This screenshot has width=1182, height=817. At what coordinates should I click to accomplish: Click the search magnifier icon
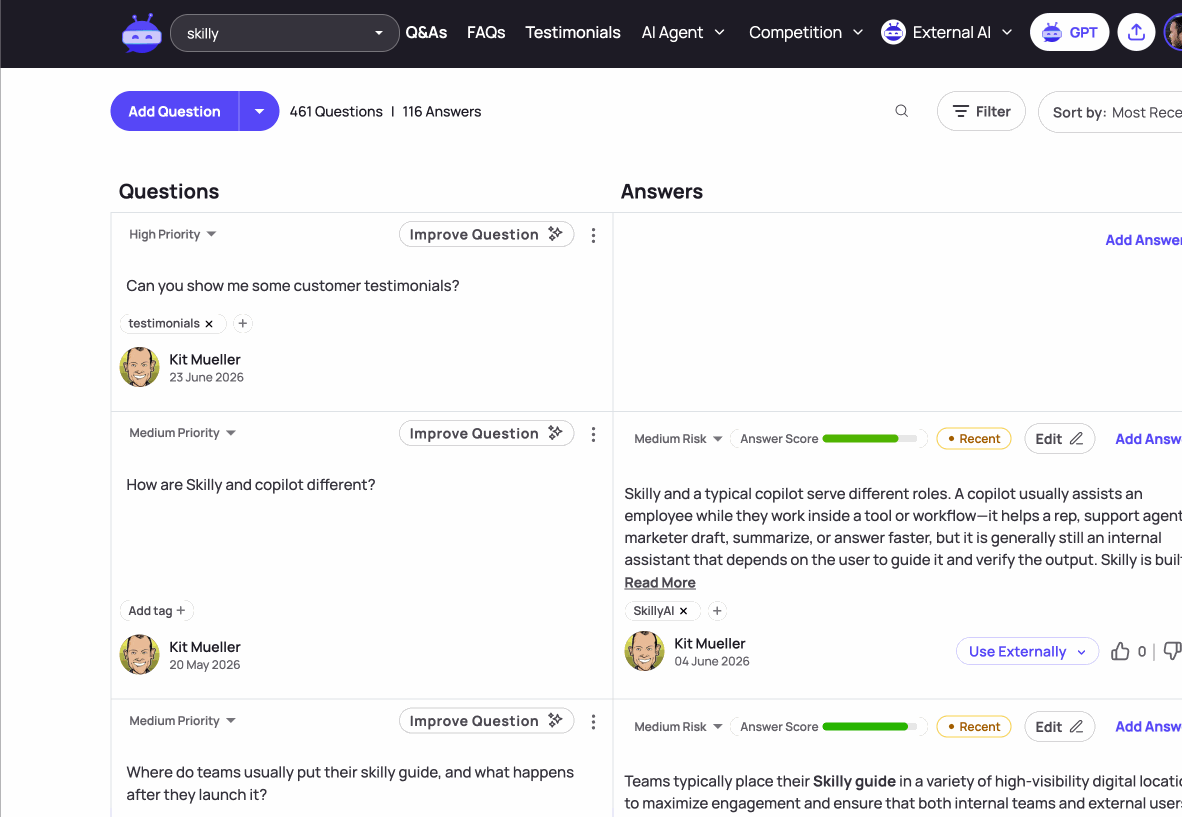pyautogui.click(x=901, y=112)
